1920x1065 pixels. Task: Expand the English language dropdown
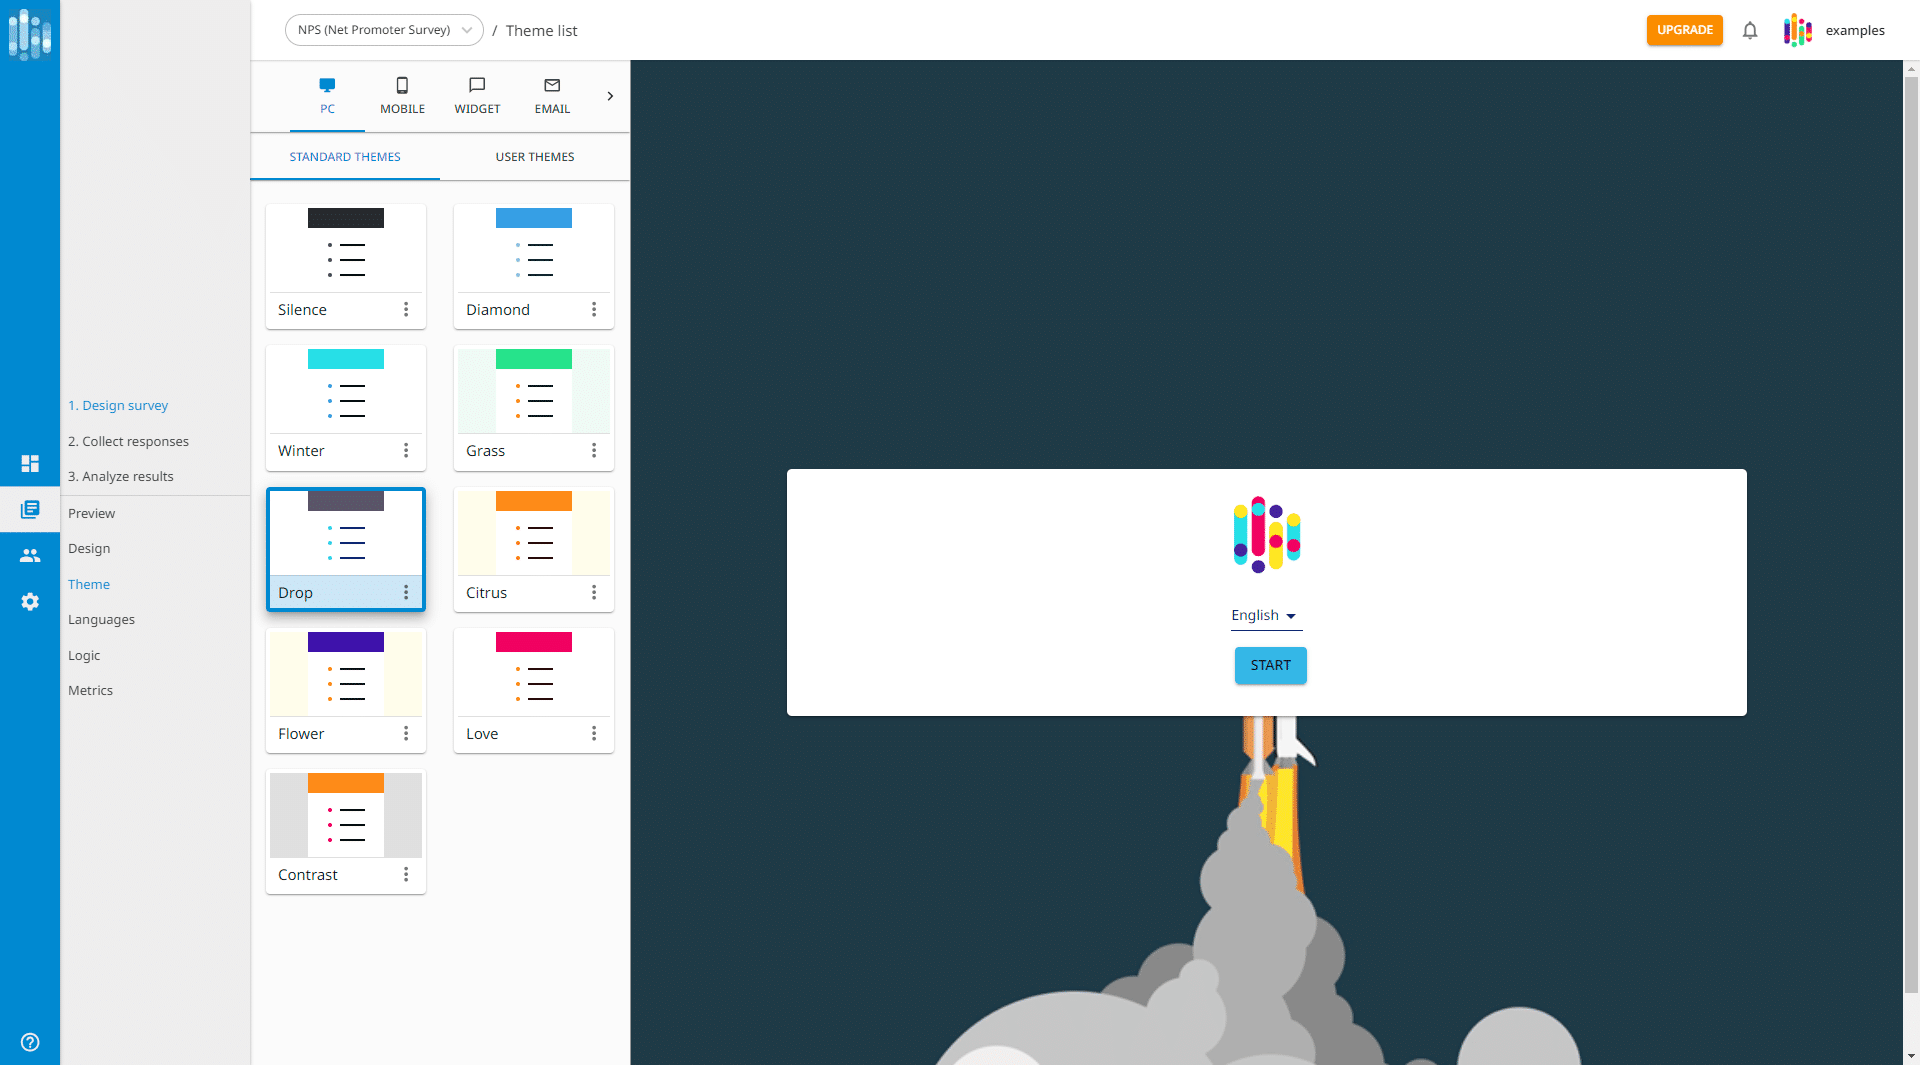1265,616
